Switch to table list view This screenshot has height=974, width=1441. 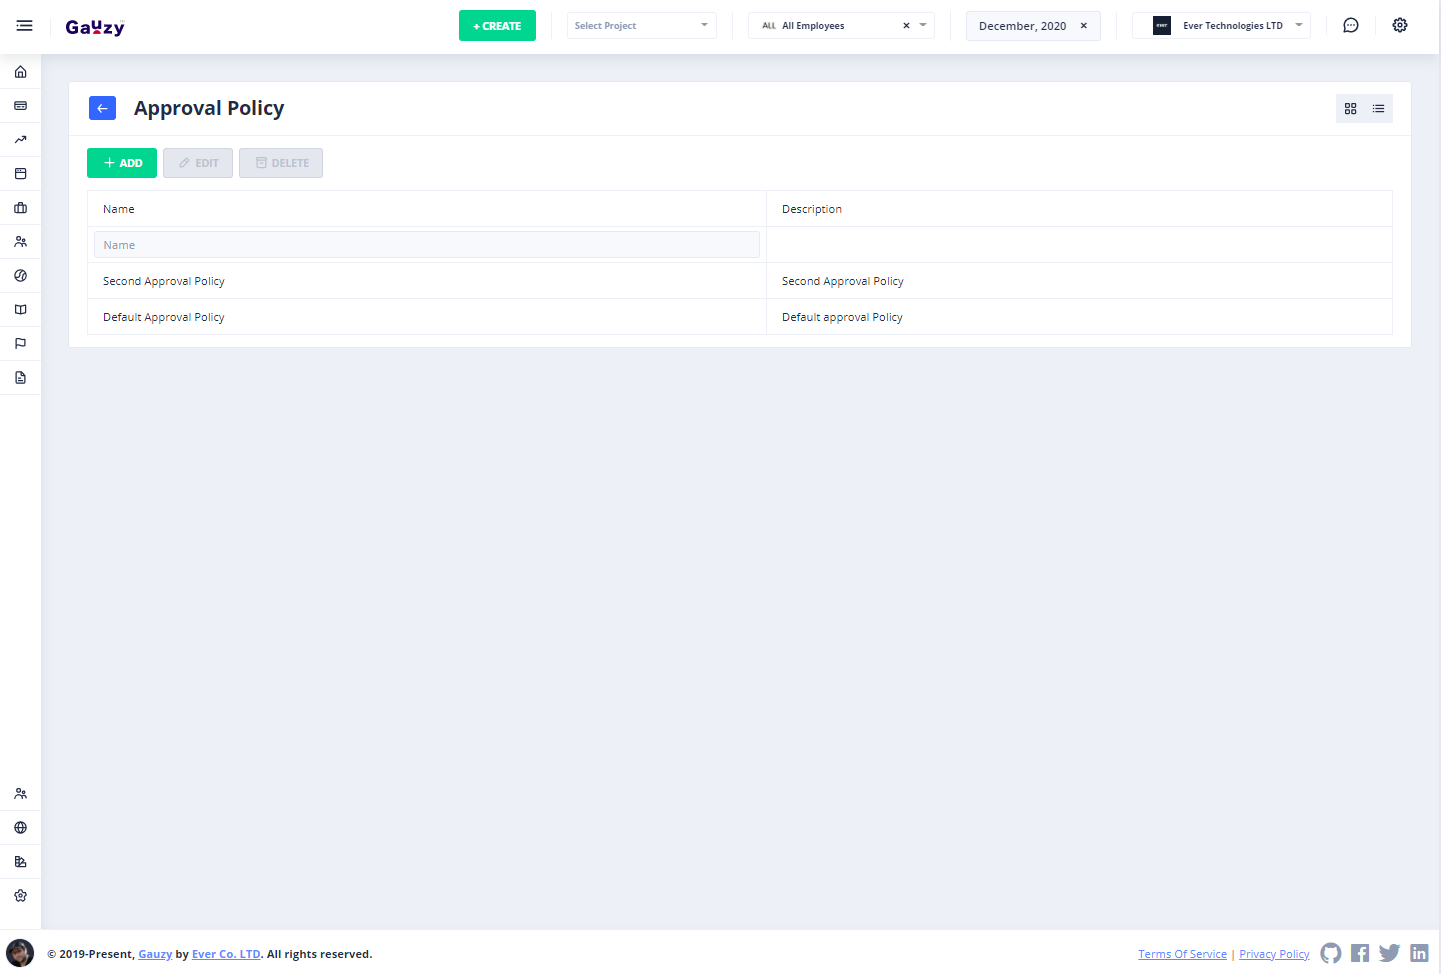tap(1378, 109)
